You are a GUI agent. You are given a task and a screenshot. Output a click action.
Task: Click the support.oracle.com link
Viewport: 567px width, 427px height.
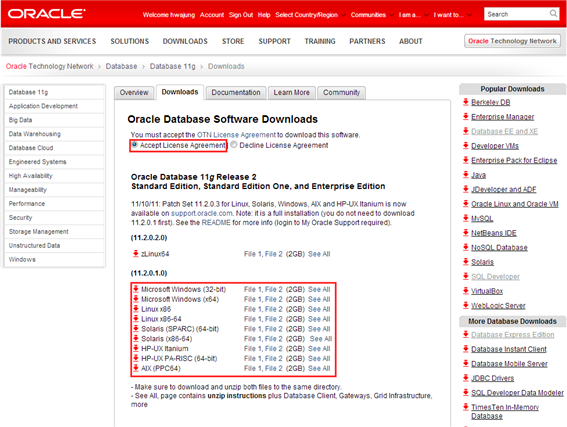(x=202, y=213)
